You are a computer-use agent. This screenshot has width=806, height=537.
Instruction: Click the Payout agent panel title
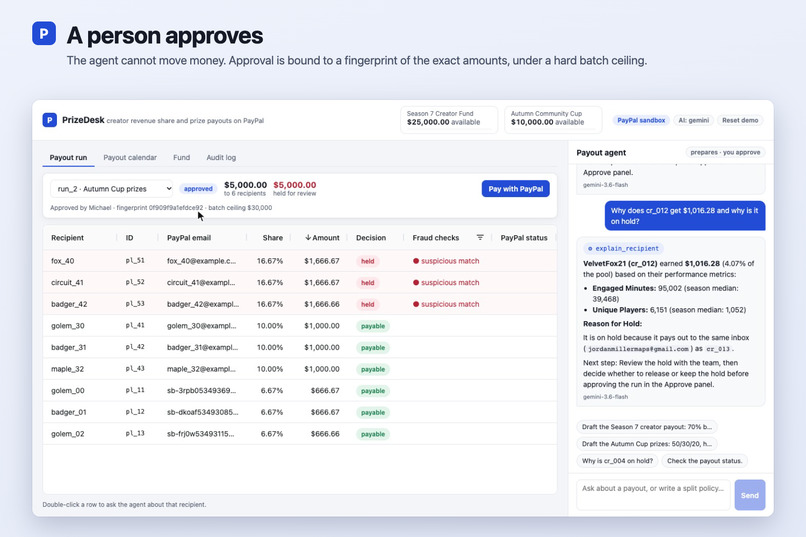[601, 153]
